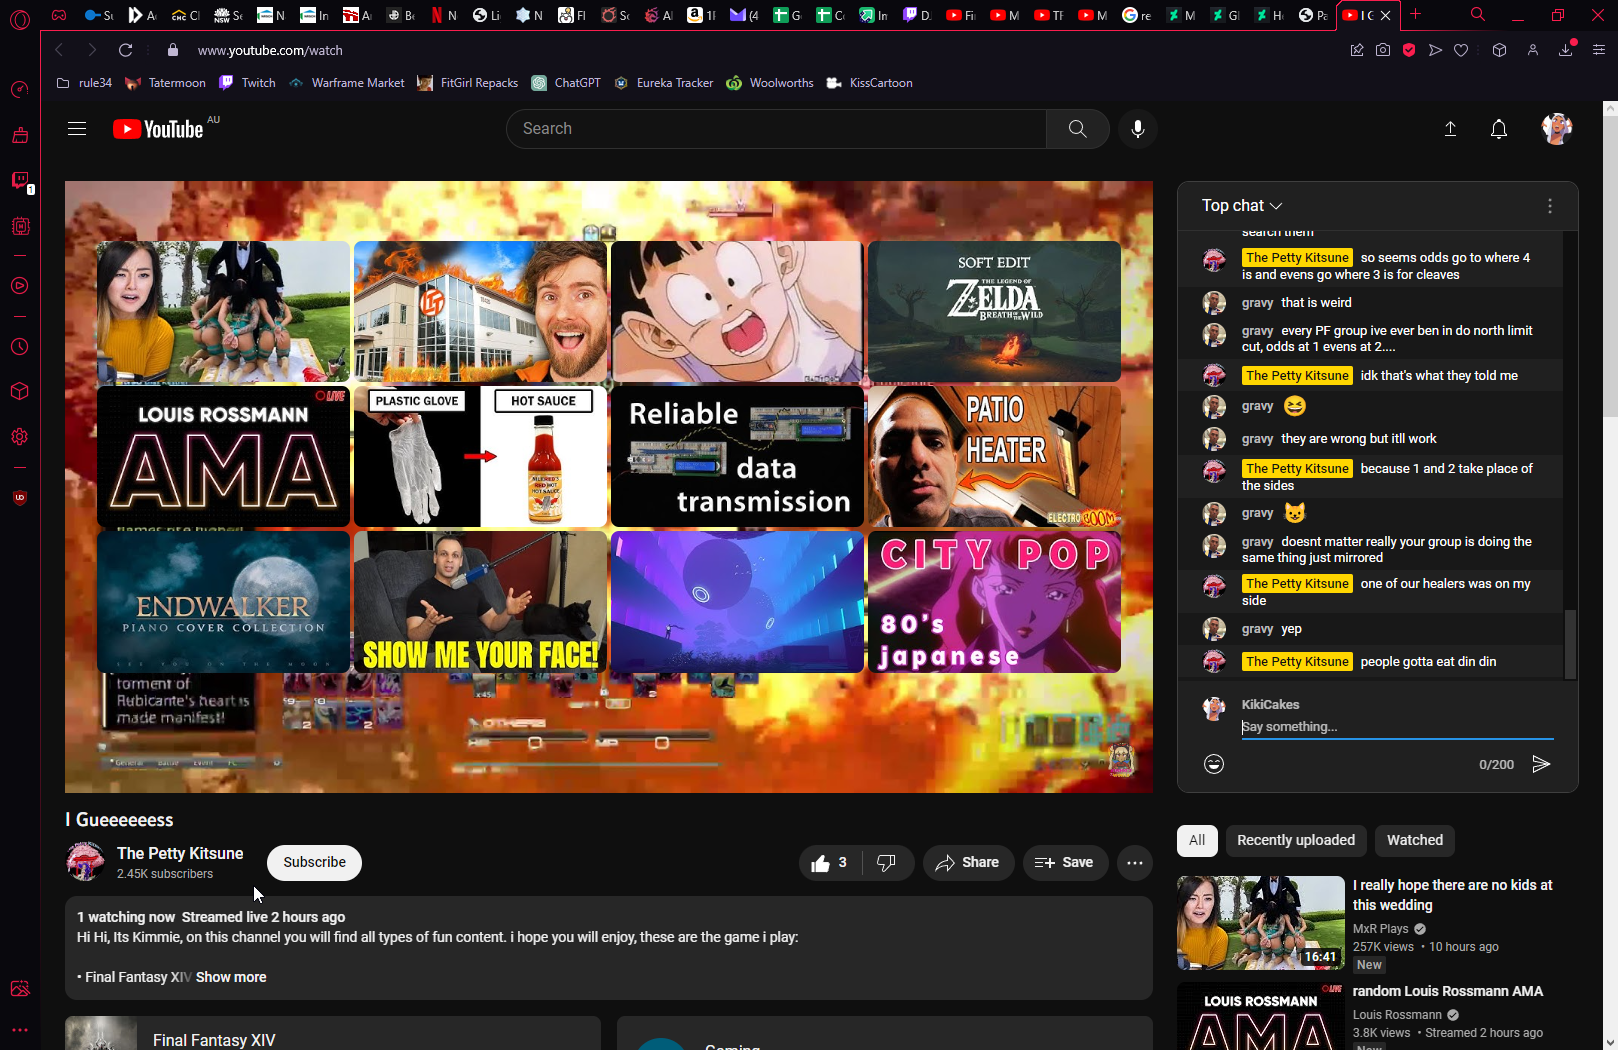Open the Twitch bookmark

247,83
